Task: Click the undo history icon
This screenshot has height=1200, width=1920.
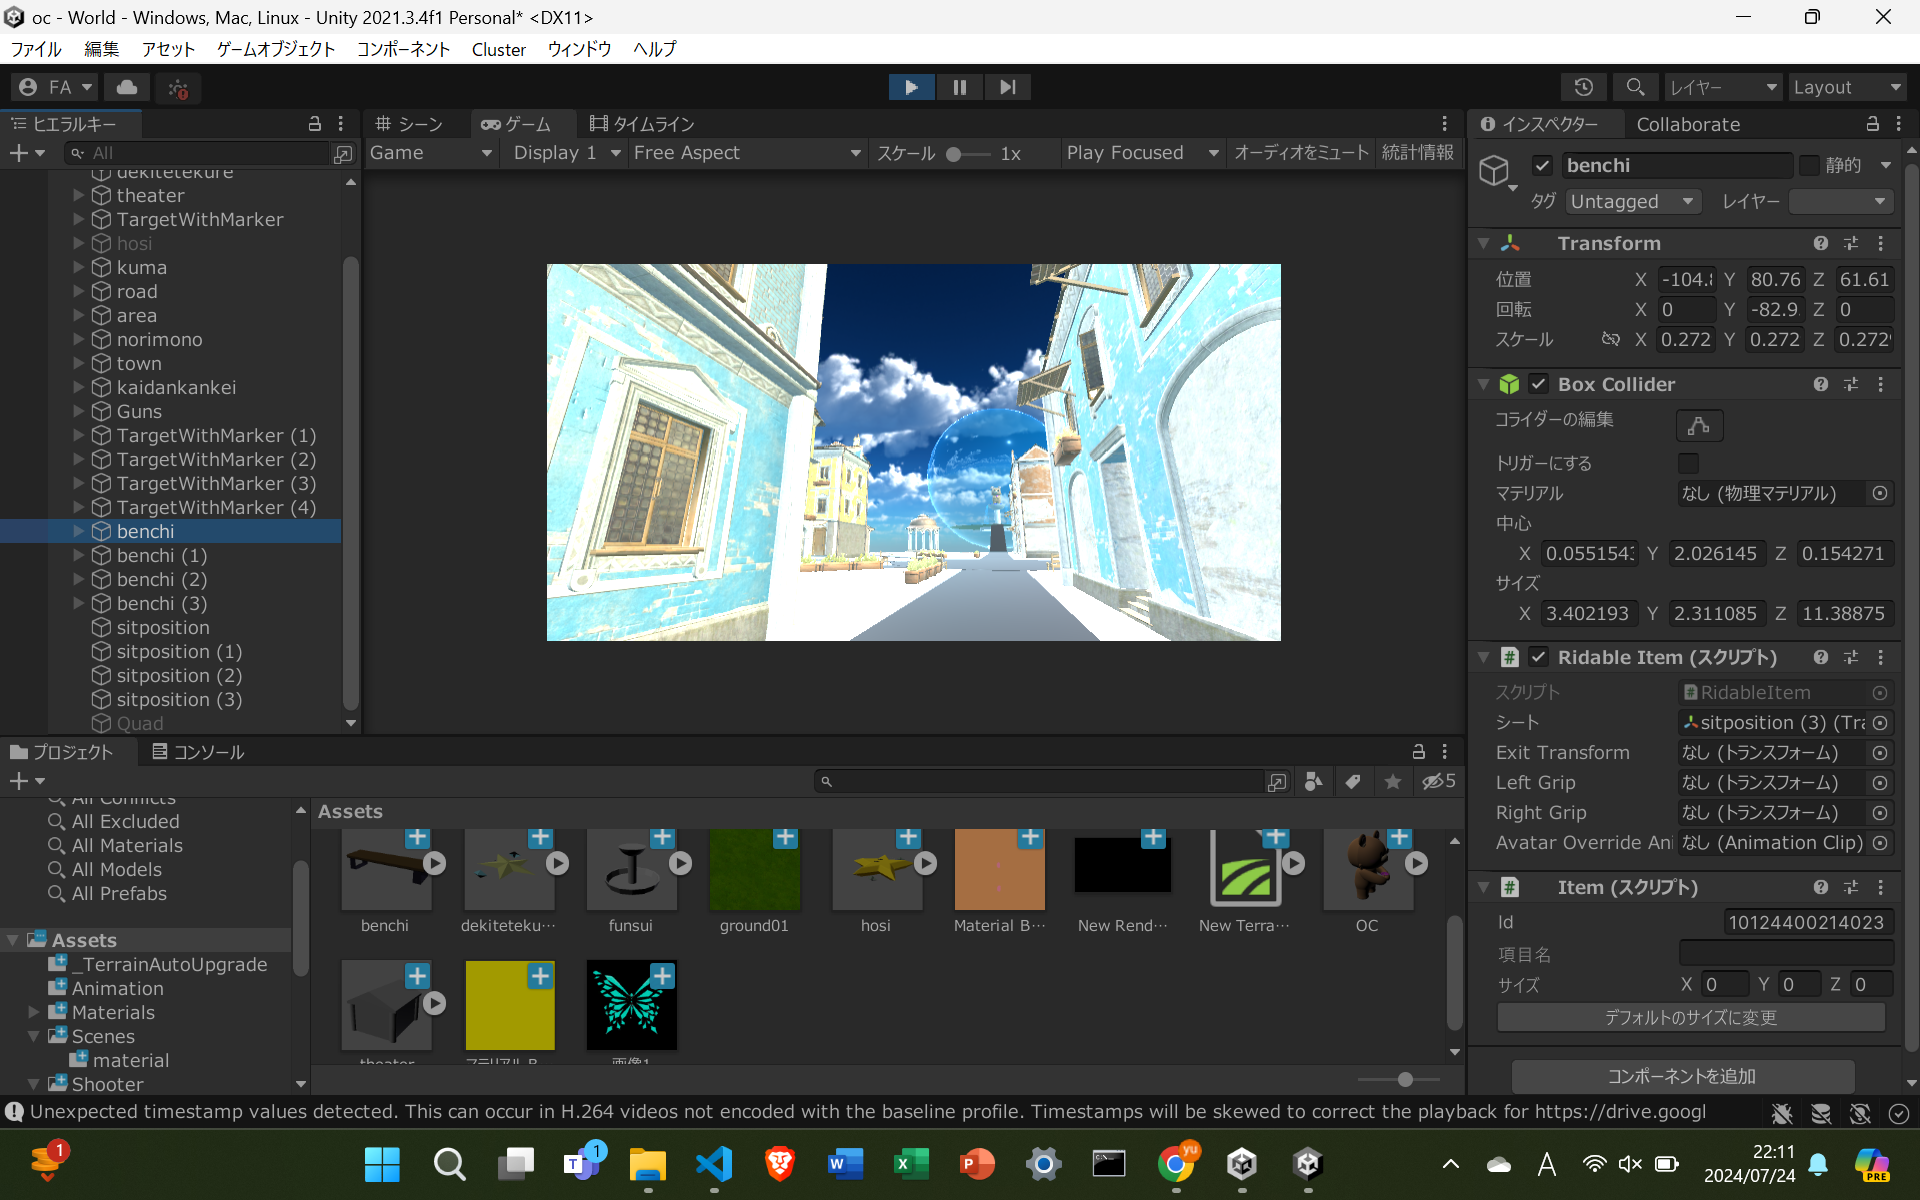Action: 1583,87
